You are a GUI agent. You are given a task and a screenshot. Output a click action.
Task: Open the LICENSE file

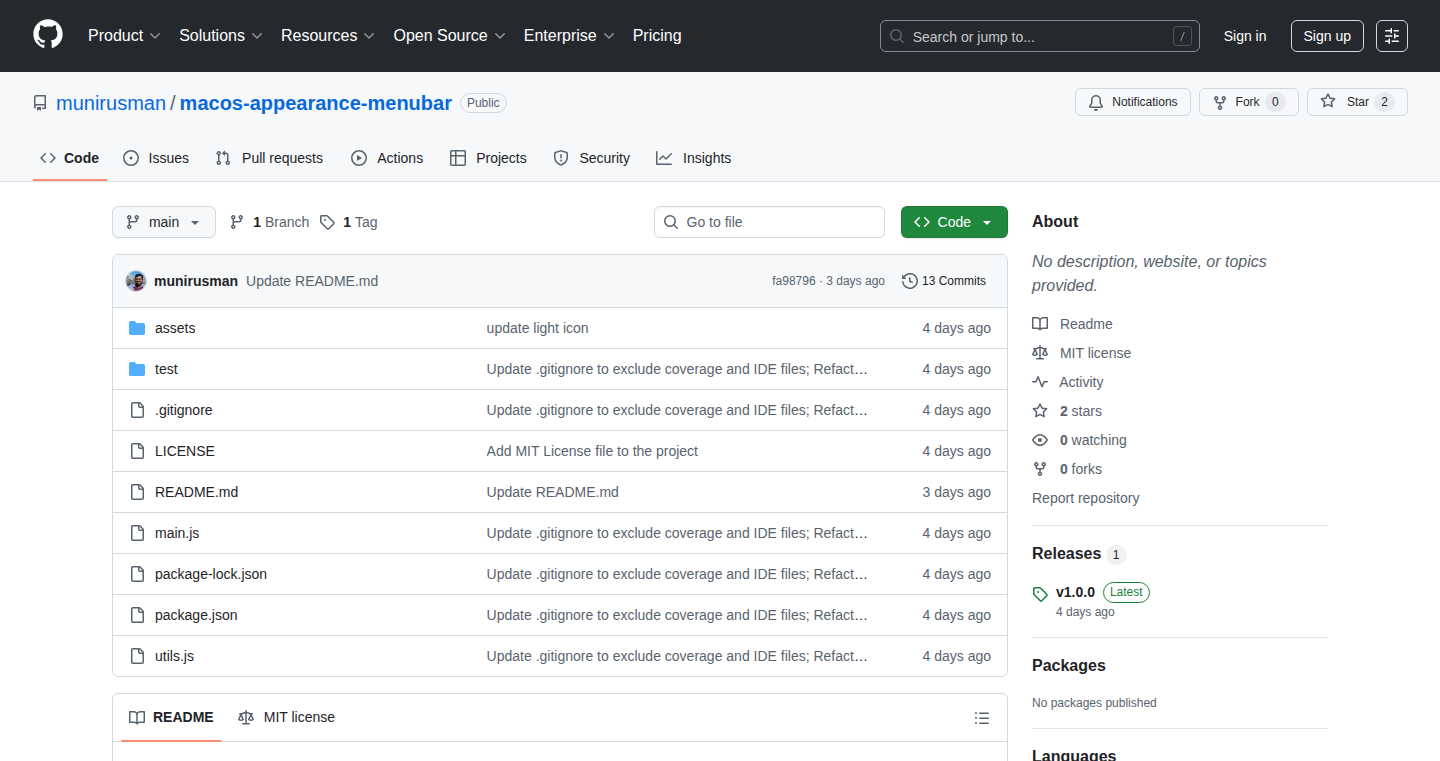[x=185, y=451]
